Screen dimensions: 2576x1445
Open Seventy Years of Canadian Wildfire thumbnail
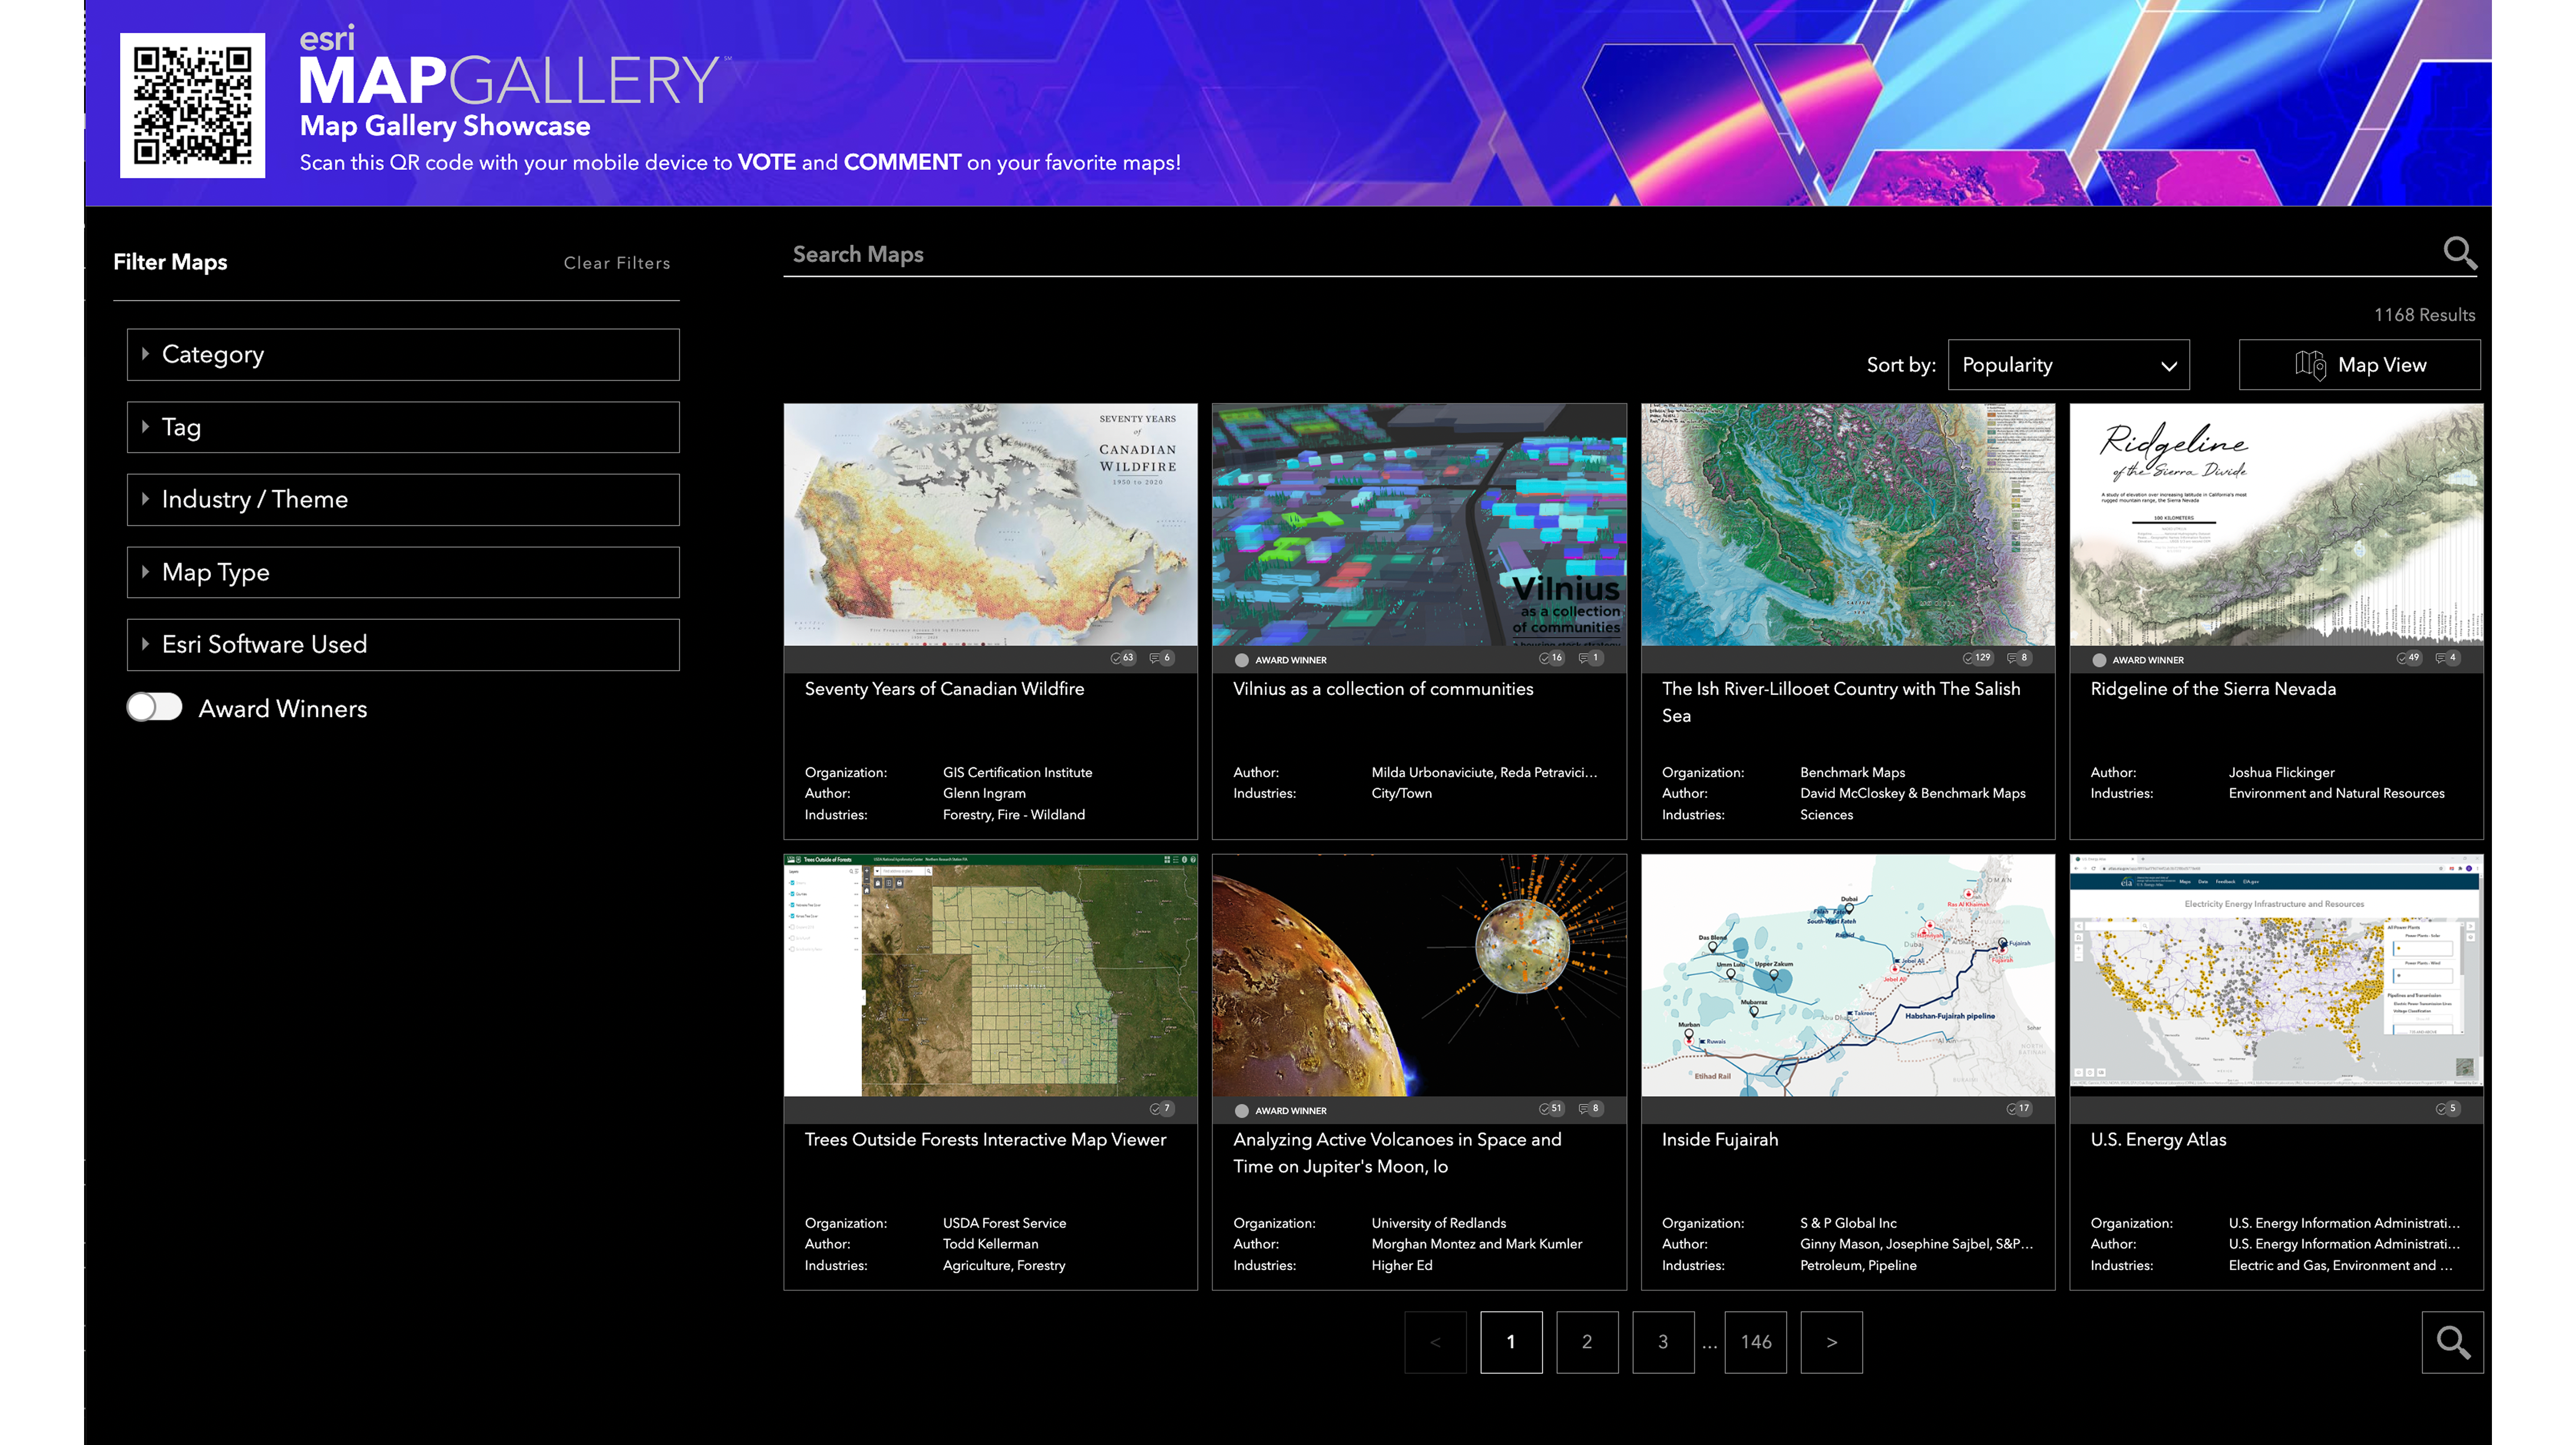pos(990,525)
